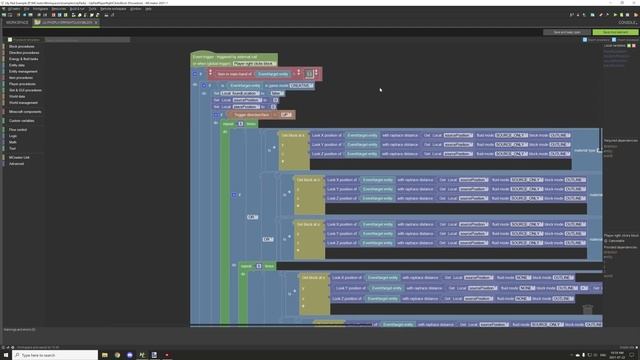640x360 pixels.
Task: Open the World management category
Action: [23, 102]
